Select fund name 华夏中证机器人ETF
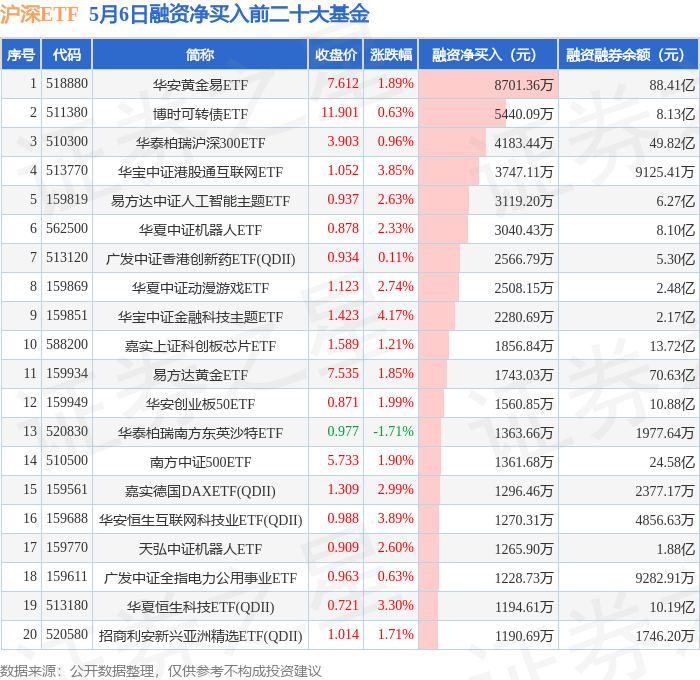700x680 pixels. click(x=200, y=230)
